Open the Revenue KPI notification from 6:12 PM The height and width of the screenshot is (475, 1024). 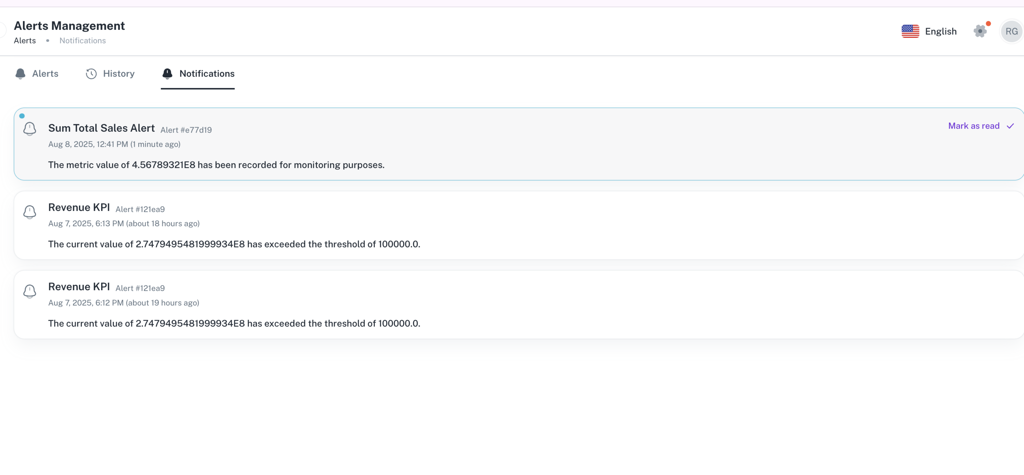(79, 287)
